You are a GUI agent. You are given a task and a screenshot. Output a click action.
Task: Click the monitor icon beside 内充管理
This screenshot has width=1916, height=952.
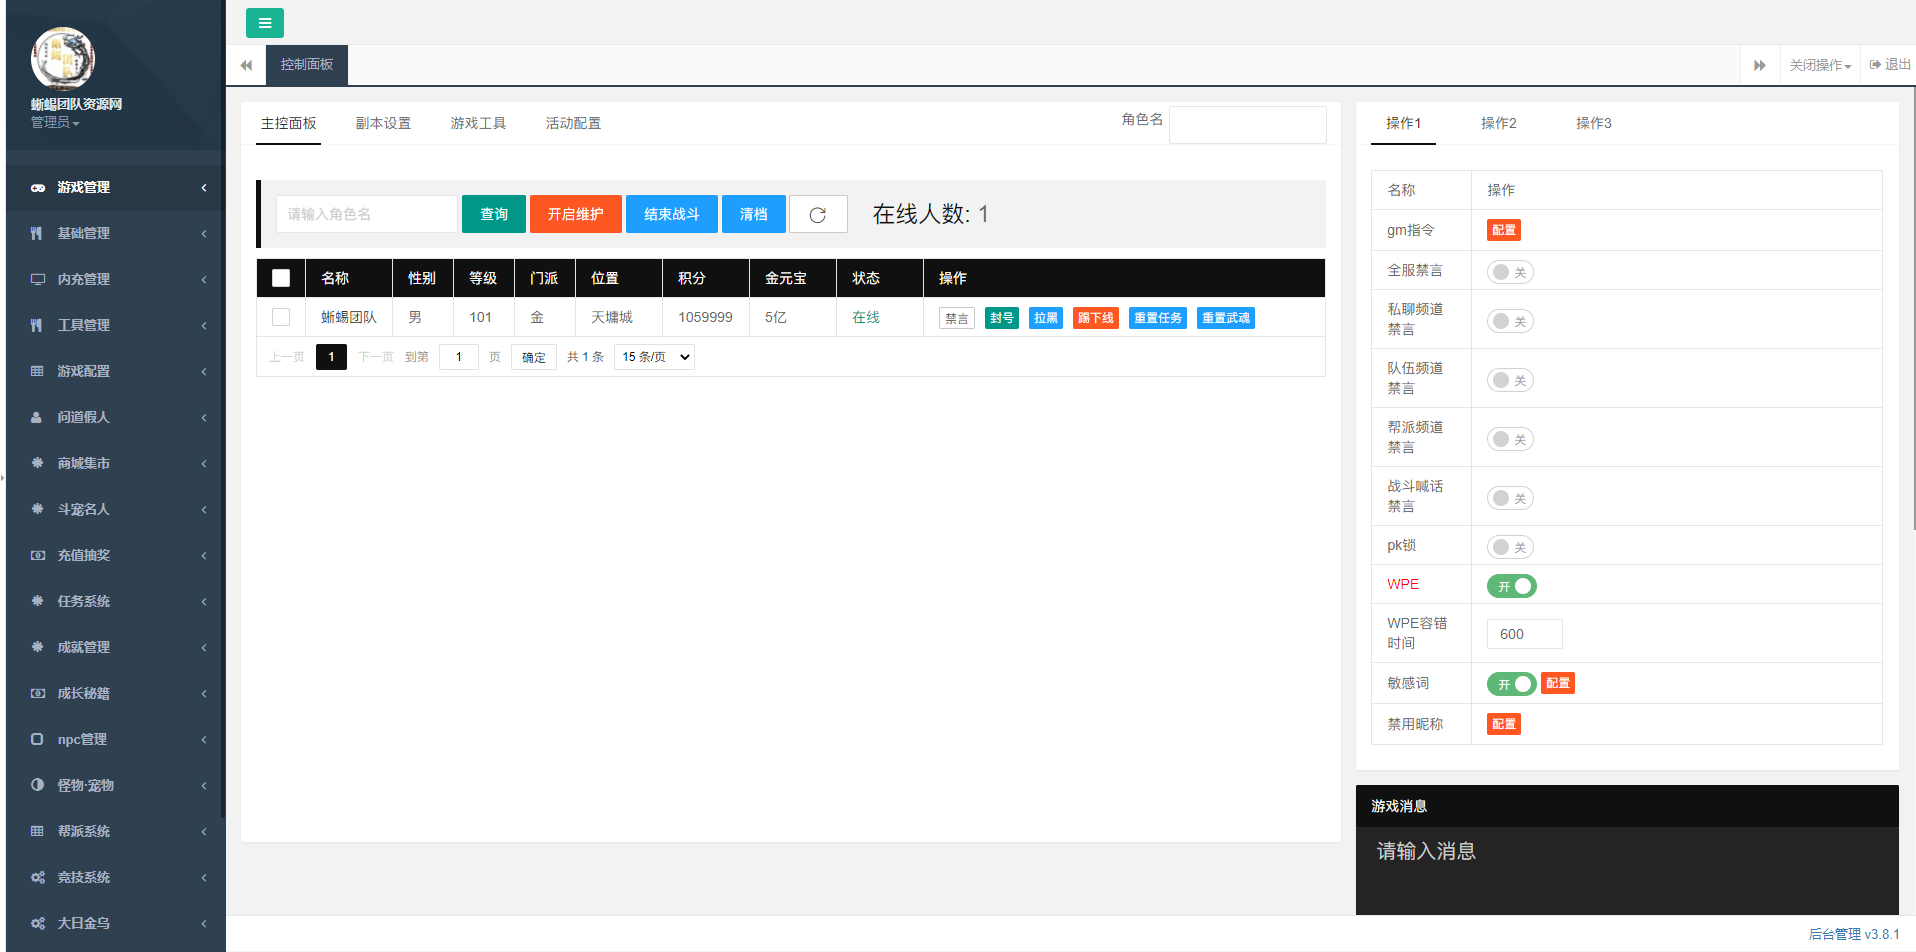coord(38,280)
